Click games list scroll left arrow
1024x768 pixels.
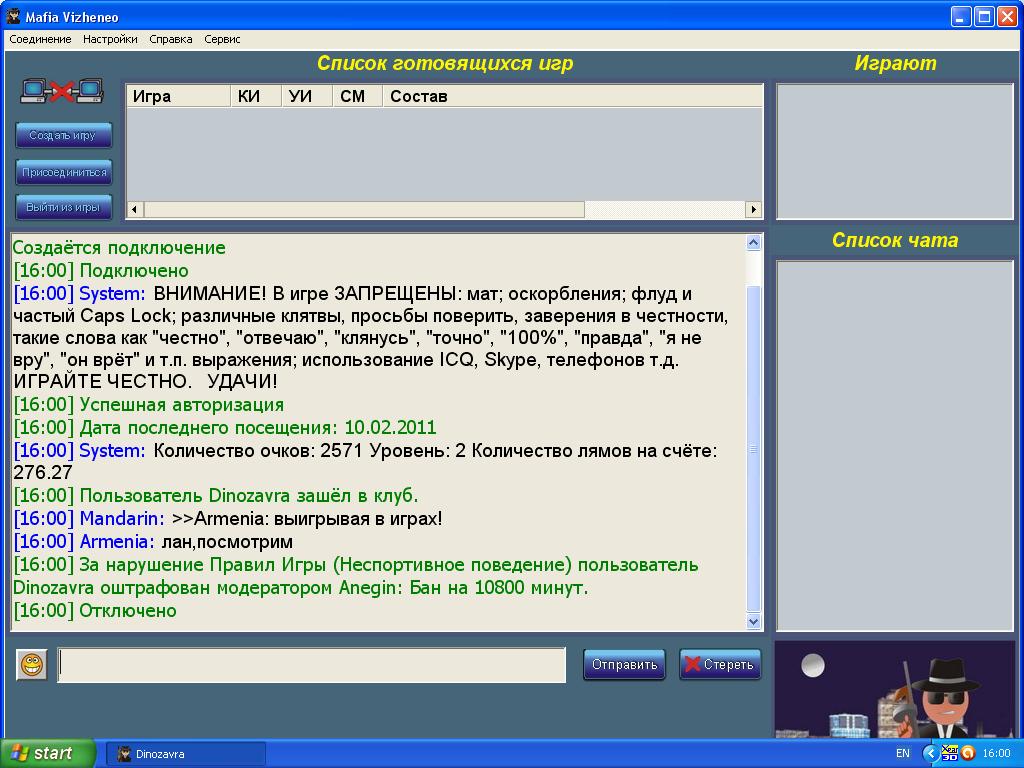135,210
